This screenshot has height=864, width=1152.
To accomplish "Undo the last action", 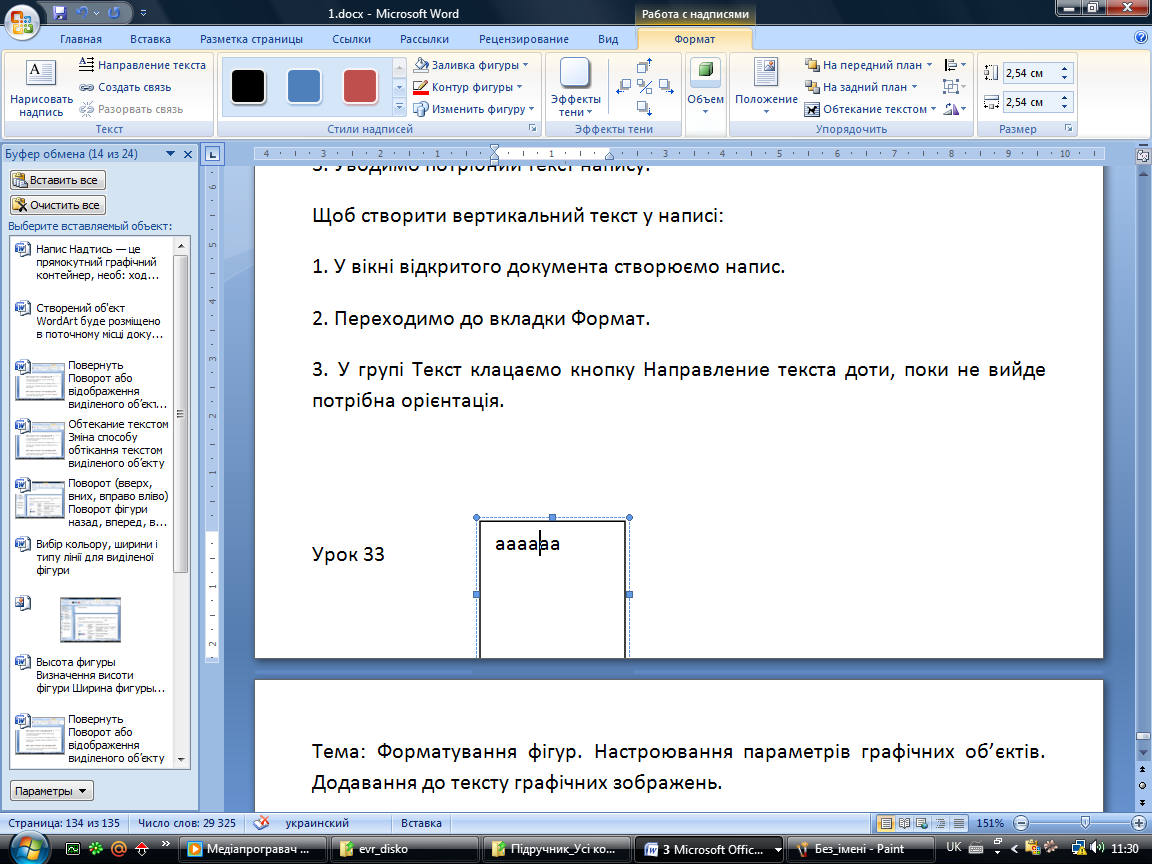I will click(82, 13).
